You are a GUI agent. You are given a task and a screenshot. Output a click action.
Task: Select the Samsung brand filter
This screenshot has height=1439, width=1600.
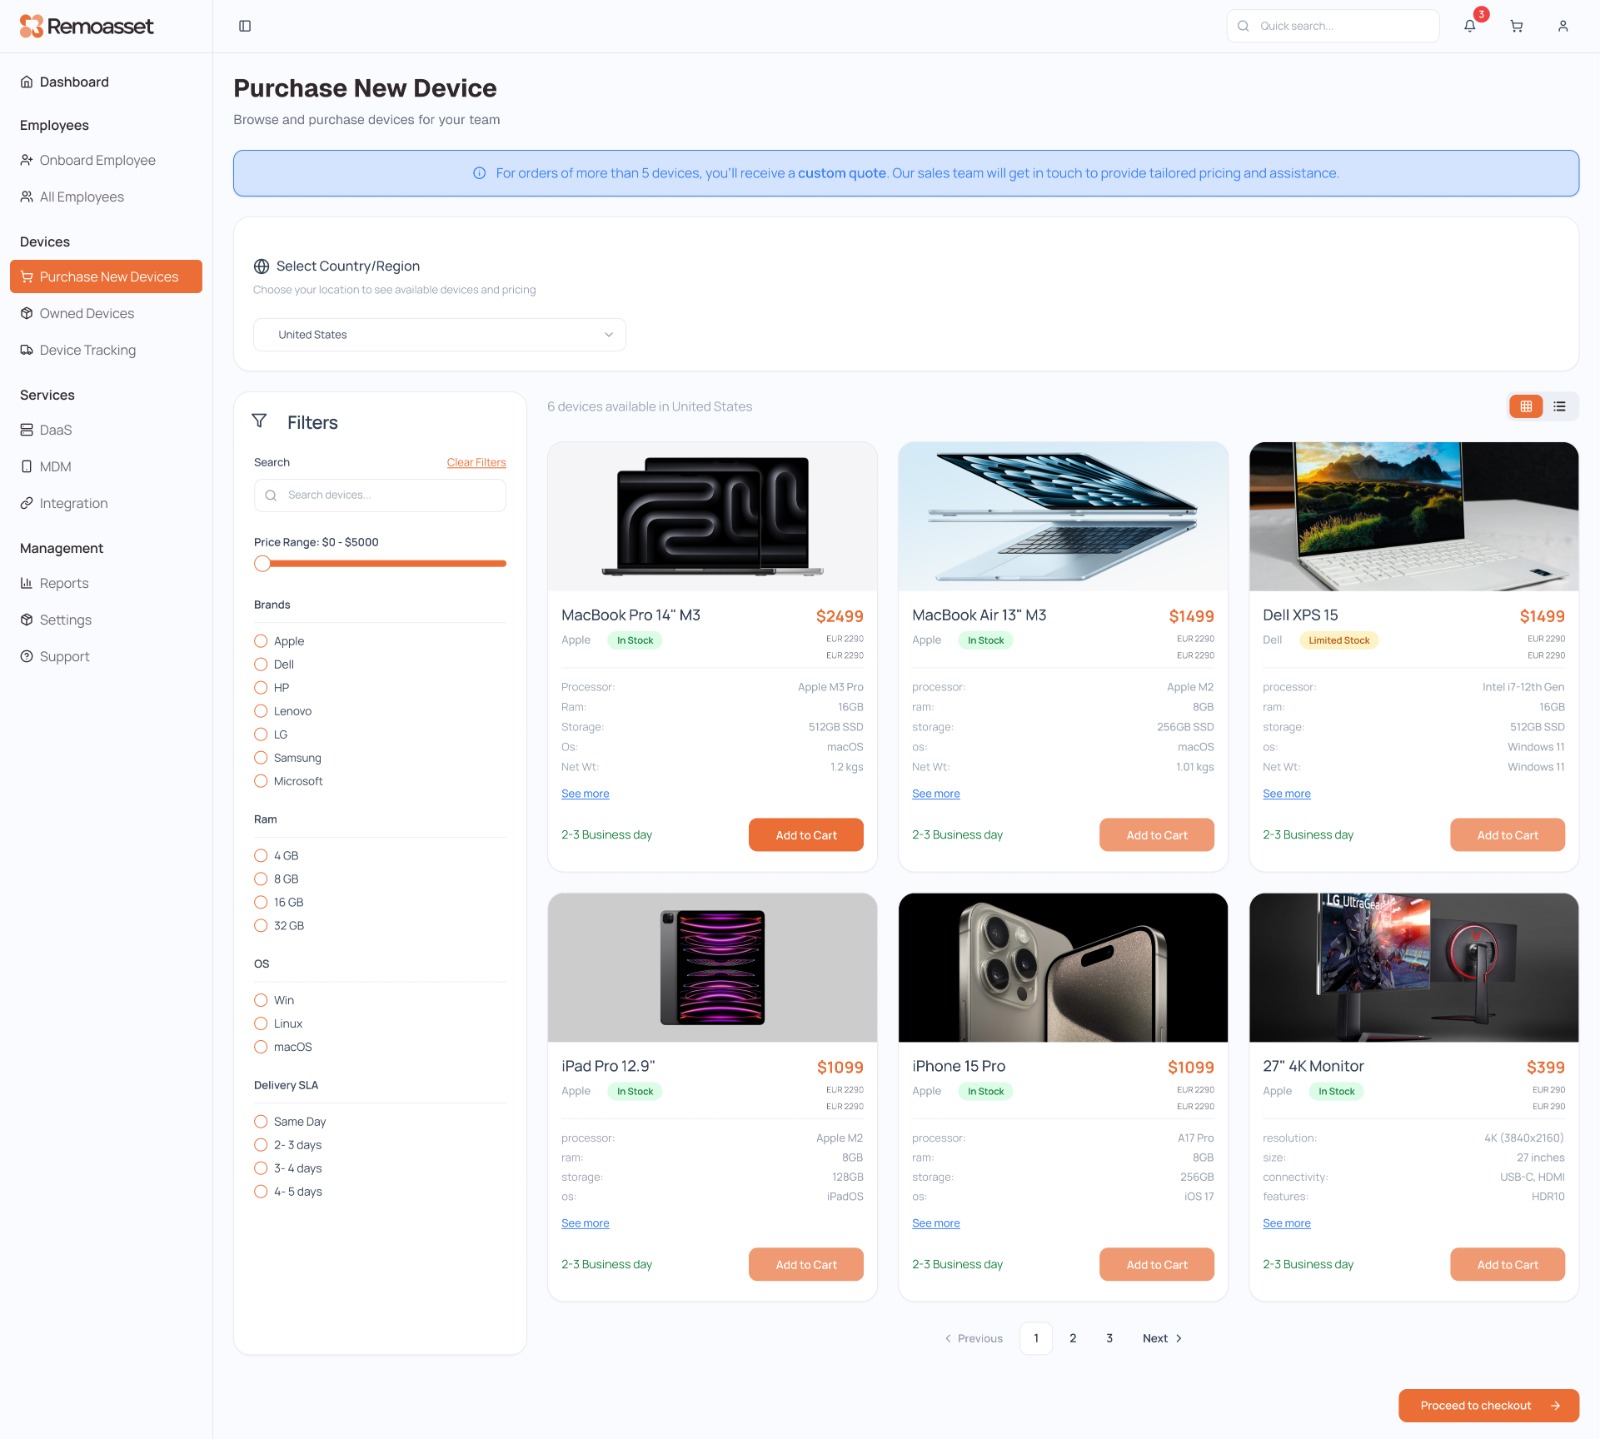coord(261,758)
